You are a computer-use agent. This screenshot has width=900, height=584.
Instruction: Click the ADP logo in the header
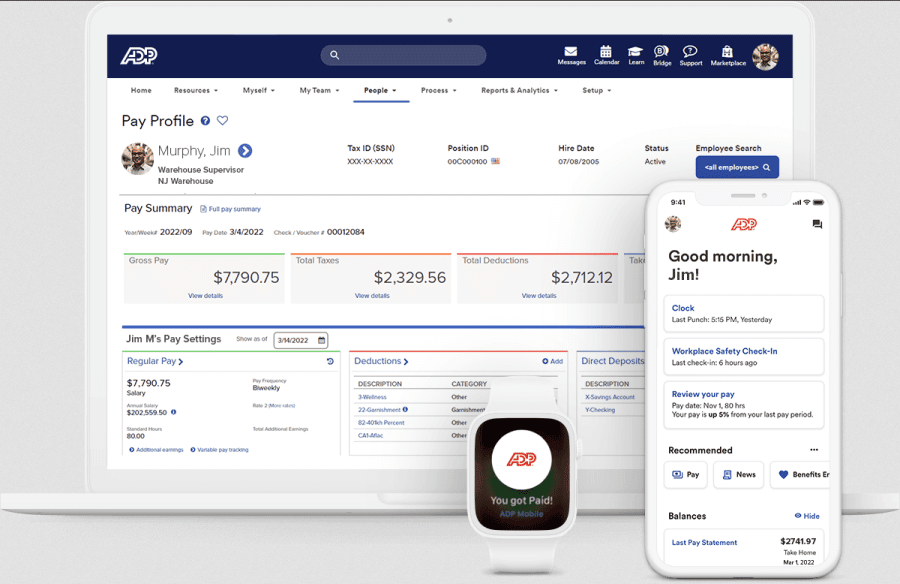tap(138, 56)
